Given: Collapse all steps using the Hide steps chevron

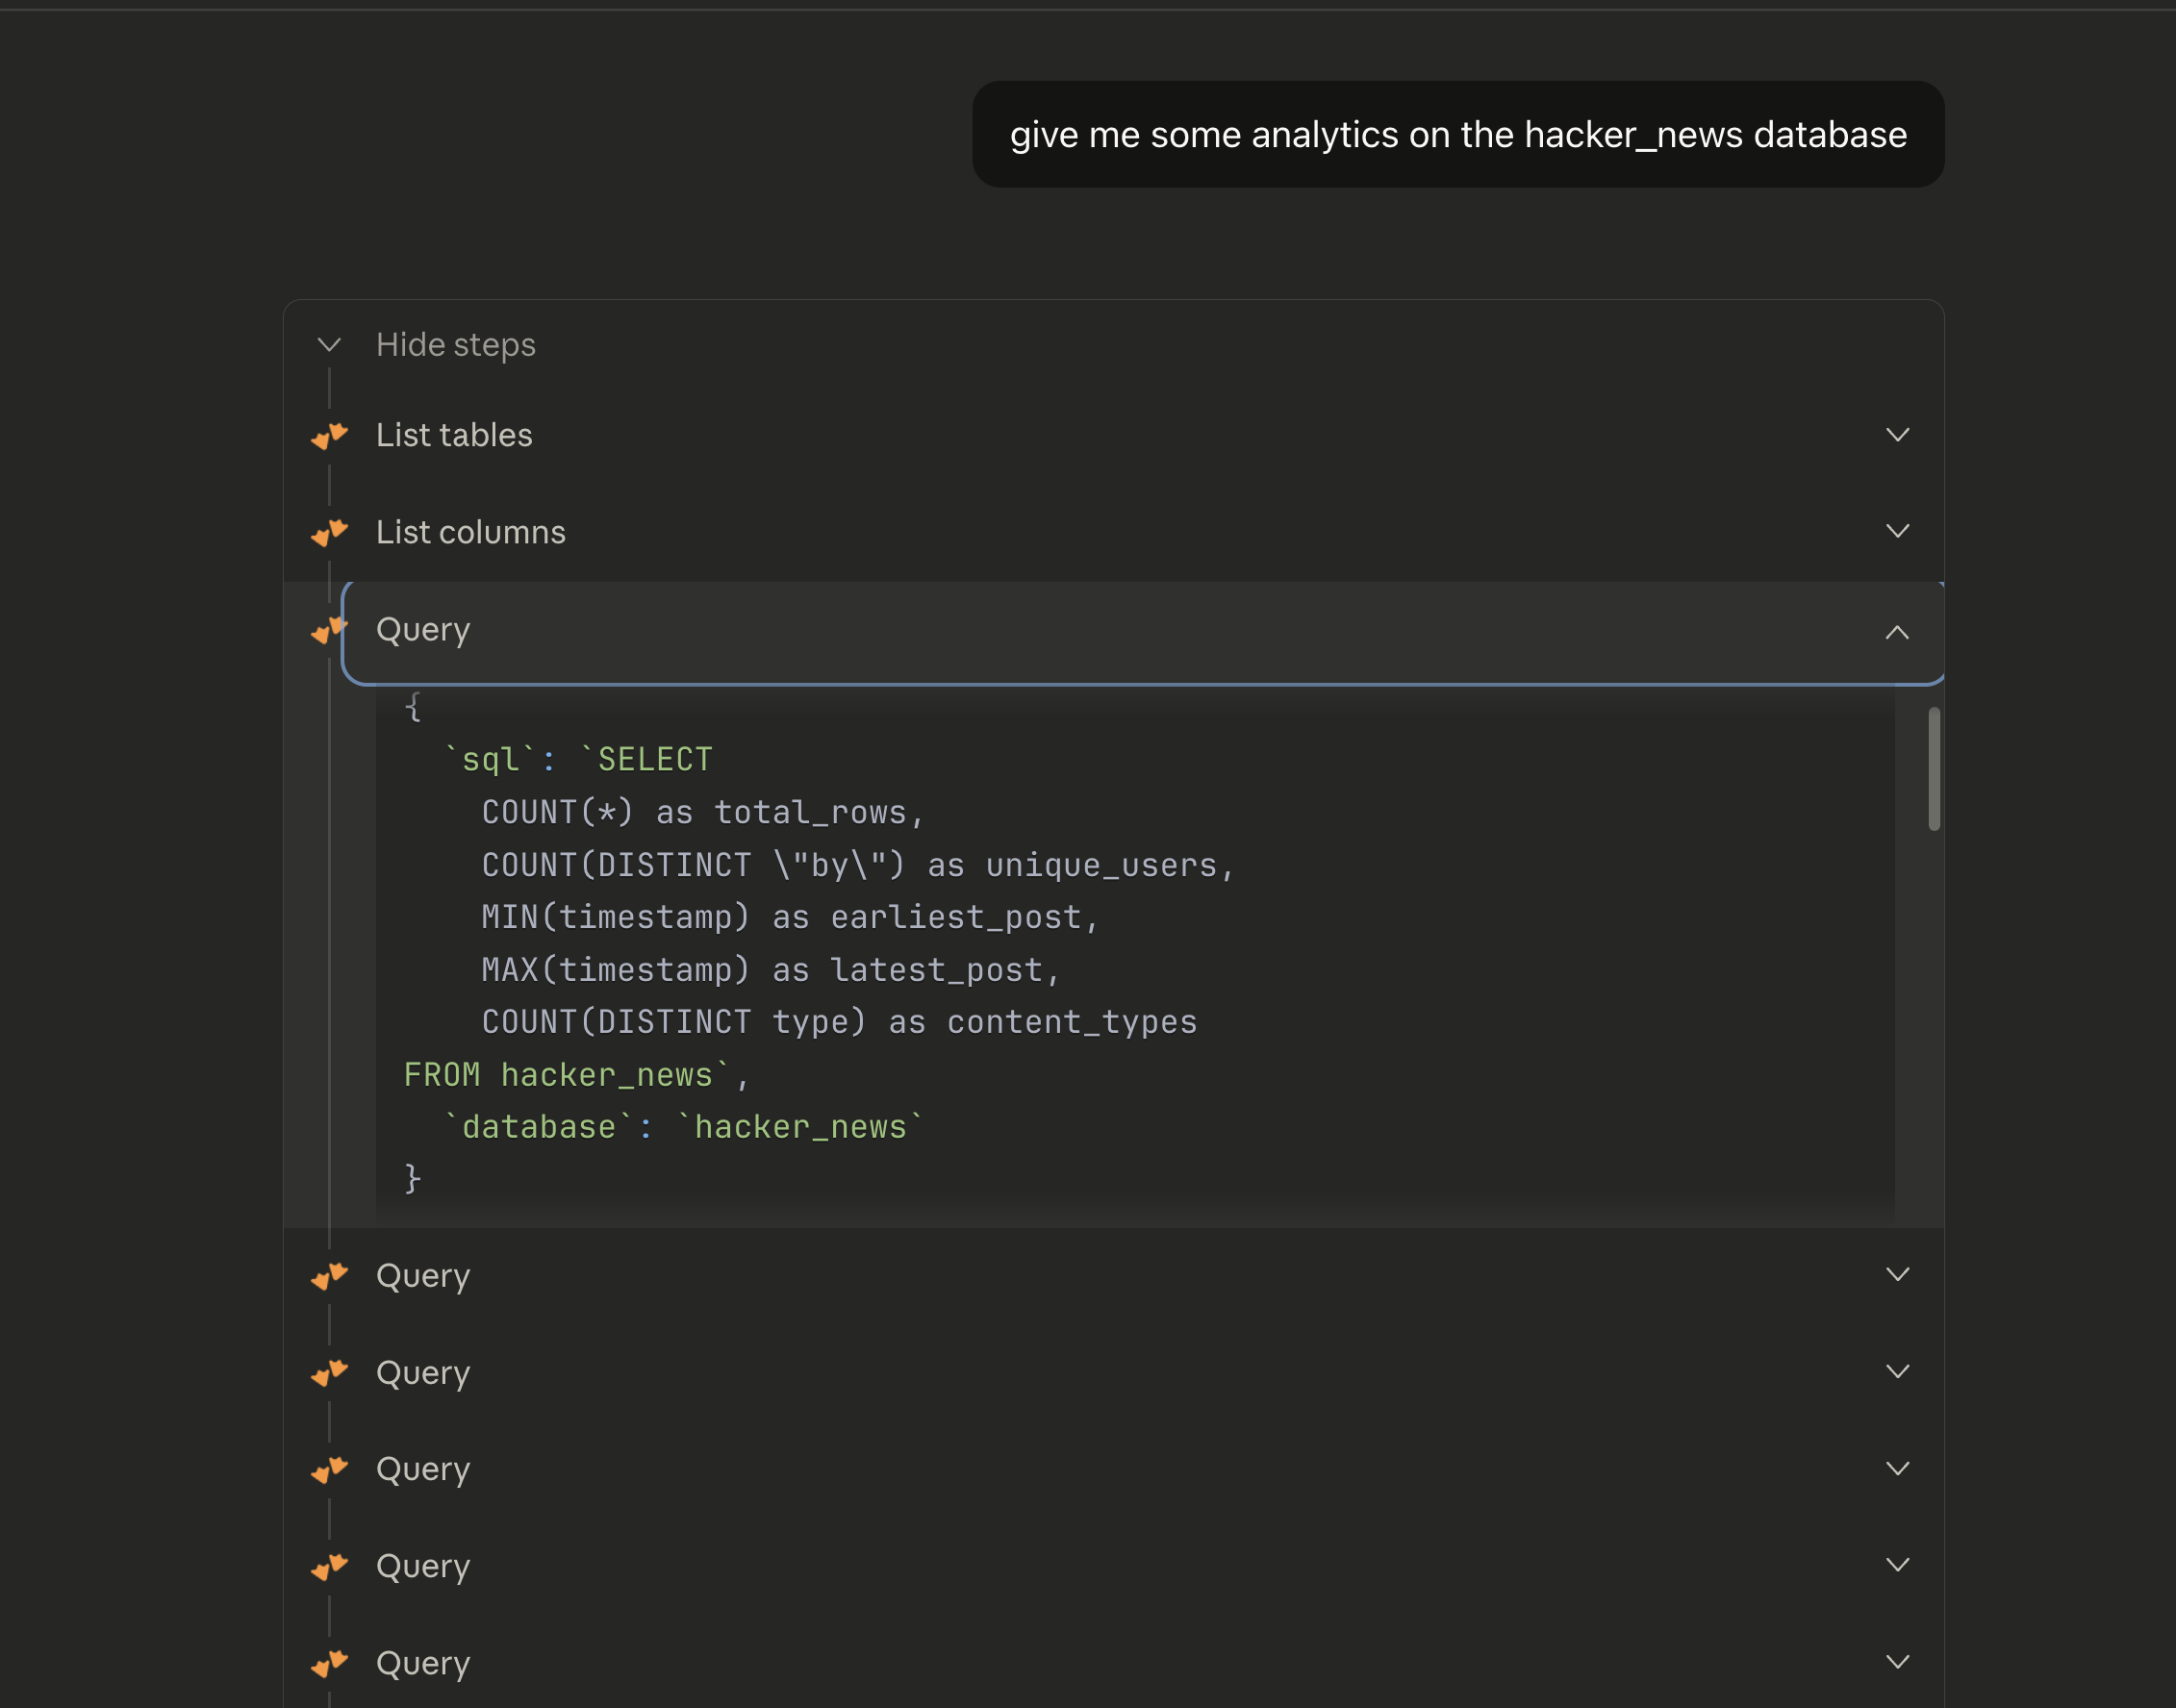Looking at the screenshot, I should [330, 344].
